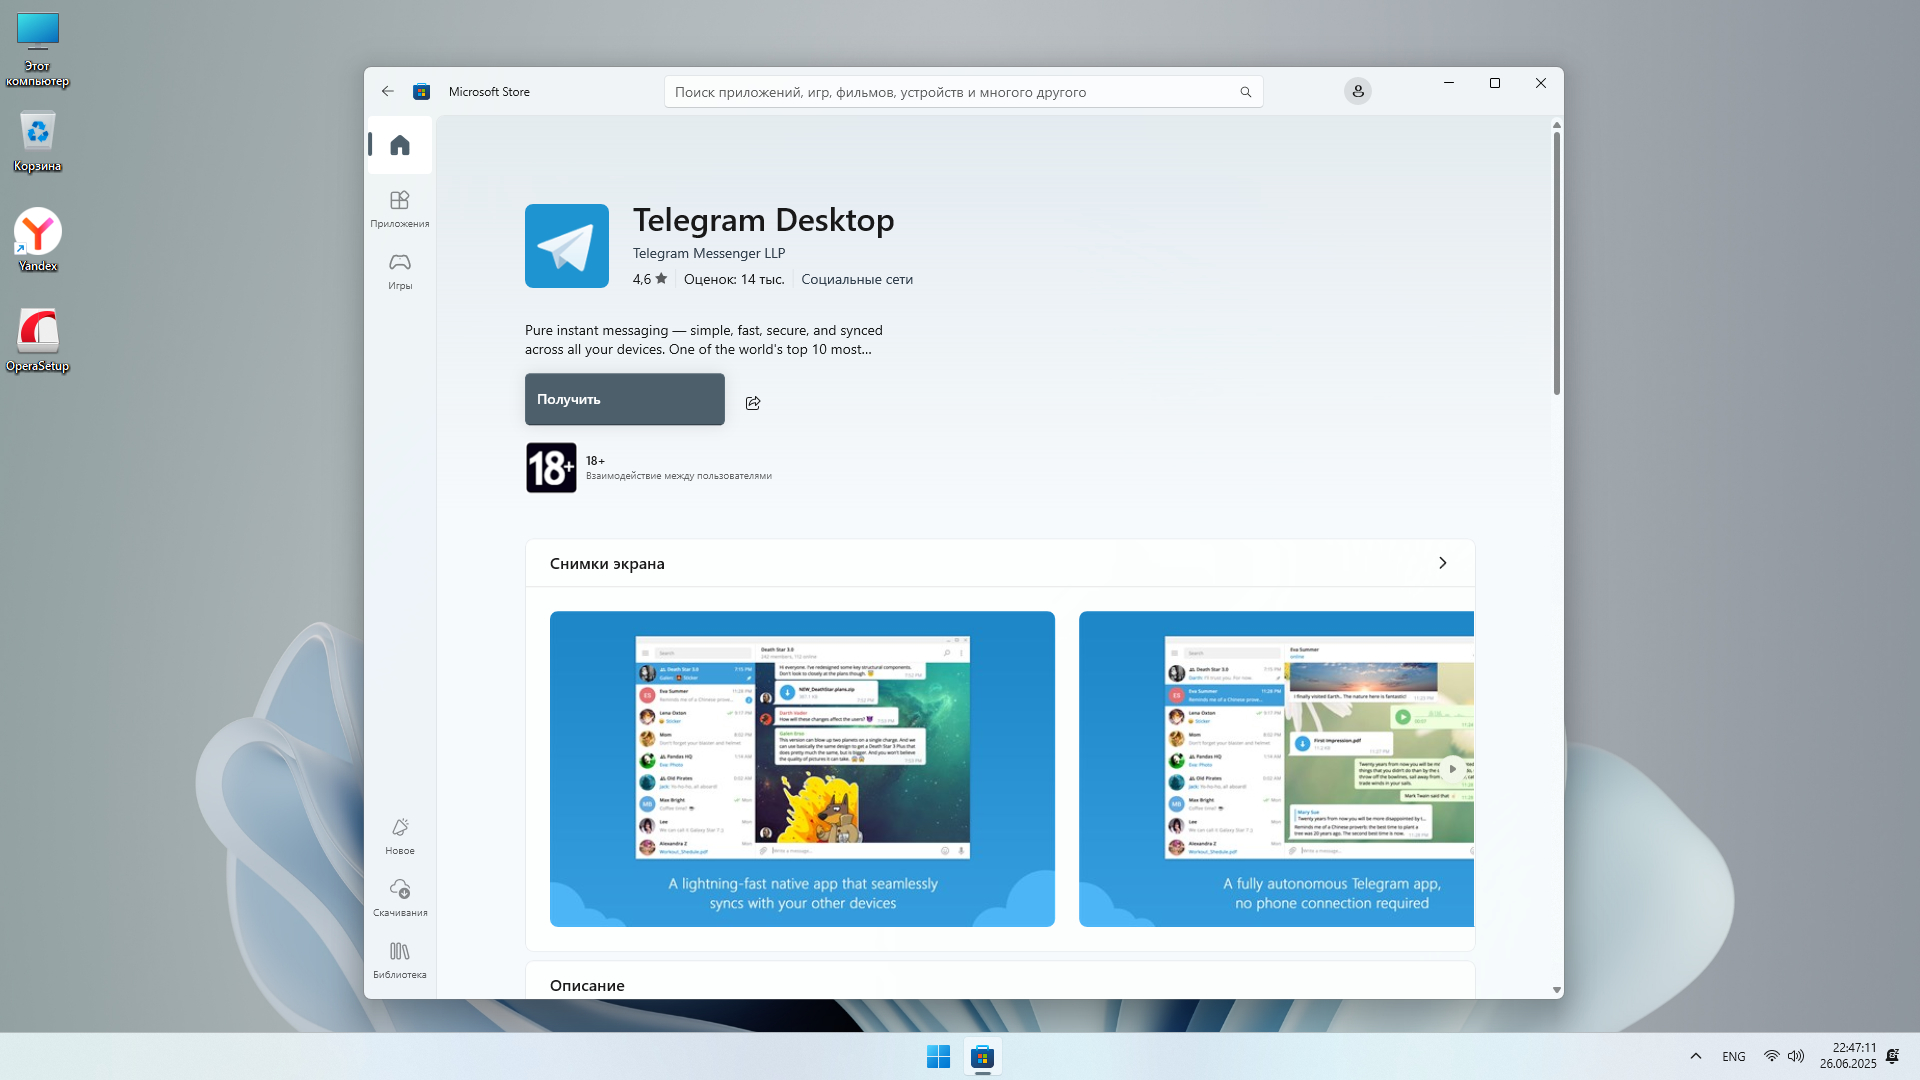Open the Windows Start menu in the taskbar
The height and width of the screenshot is (1080, 1920).
coord(938,1057)
